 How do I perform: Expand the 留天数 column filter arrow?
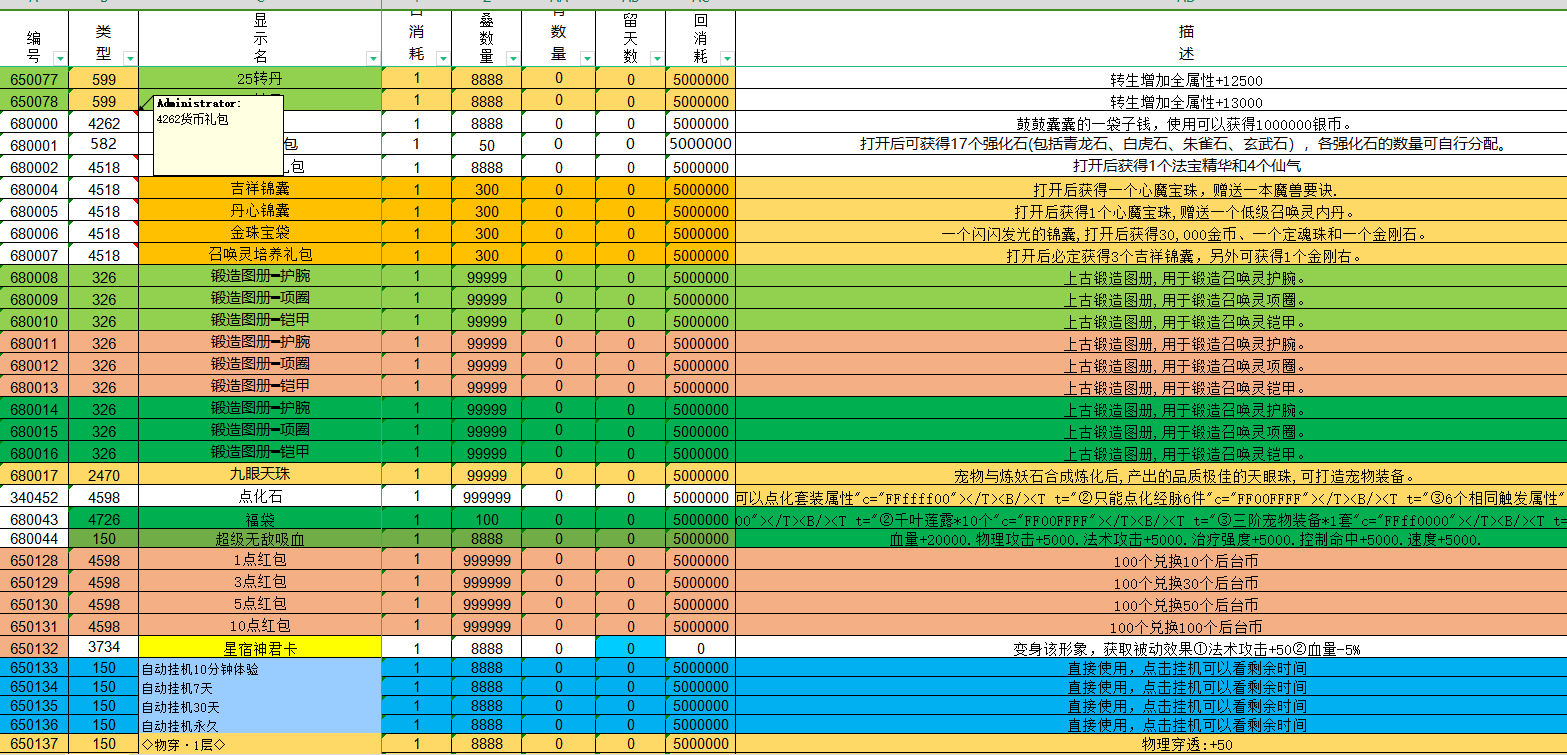pos(656,58)
